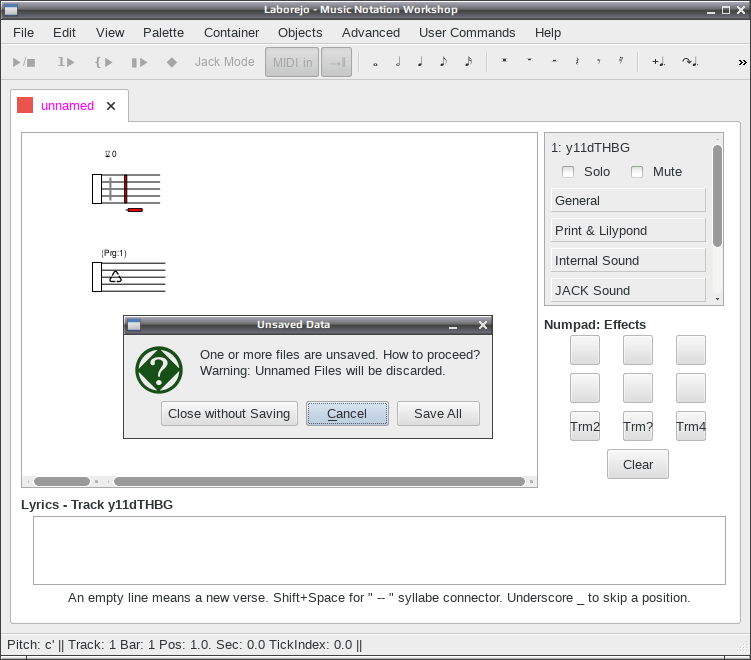Viewport: 751px width, 660px height.
Task: Insert a quarter note
Action: (x=420, y=62)
